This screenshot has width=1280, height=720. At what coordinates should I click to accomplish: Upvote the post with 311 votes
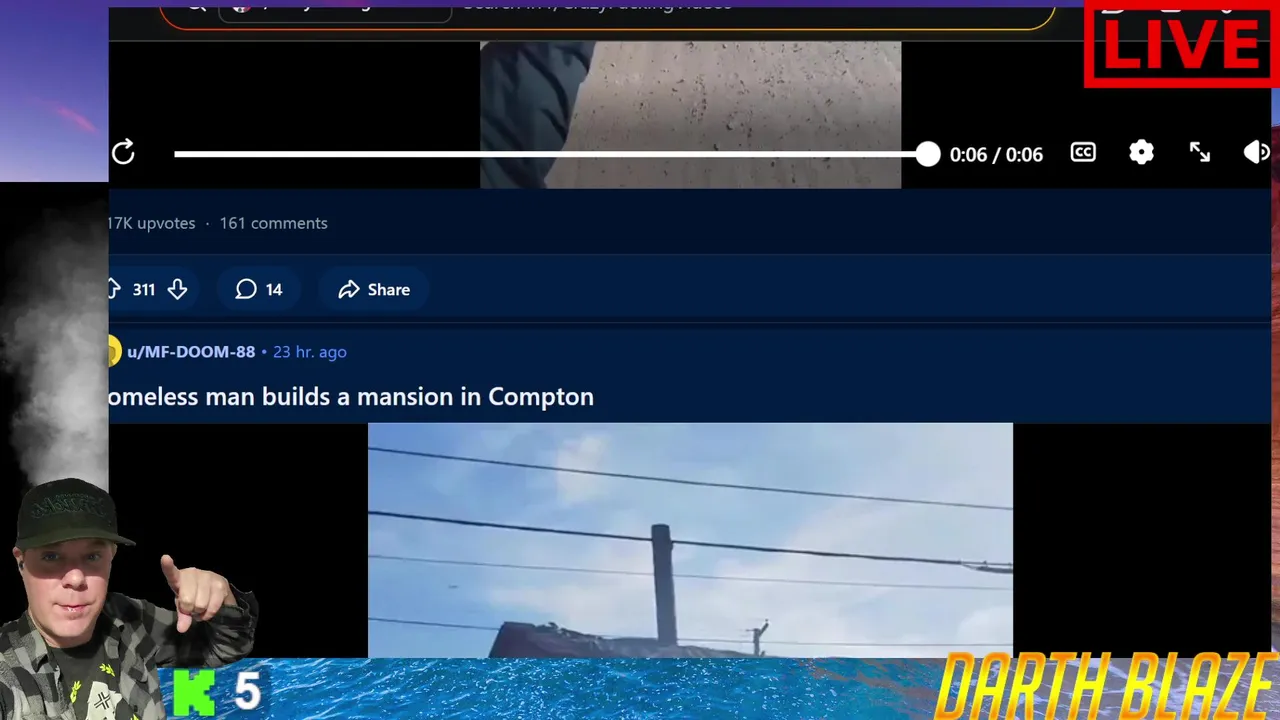[x=113, y=289]
